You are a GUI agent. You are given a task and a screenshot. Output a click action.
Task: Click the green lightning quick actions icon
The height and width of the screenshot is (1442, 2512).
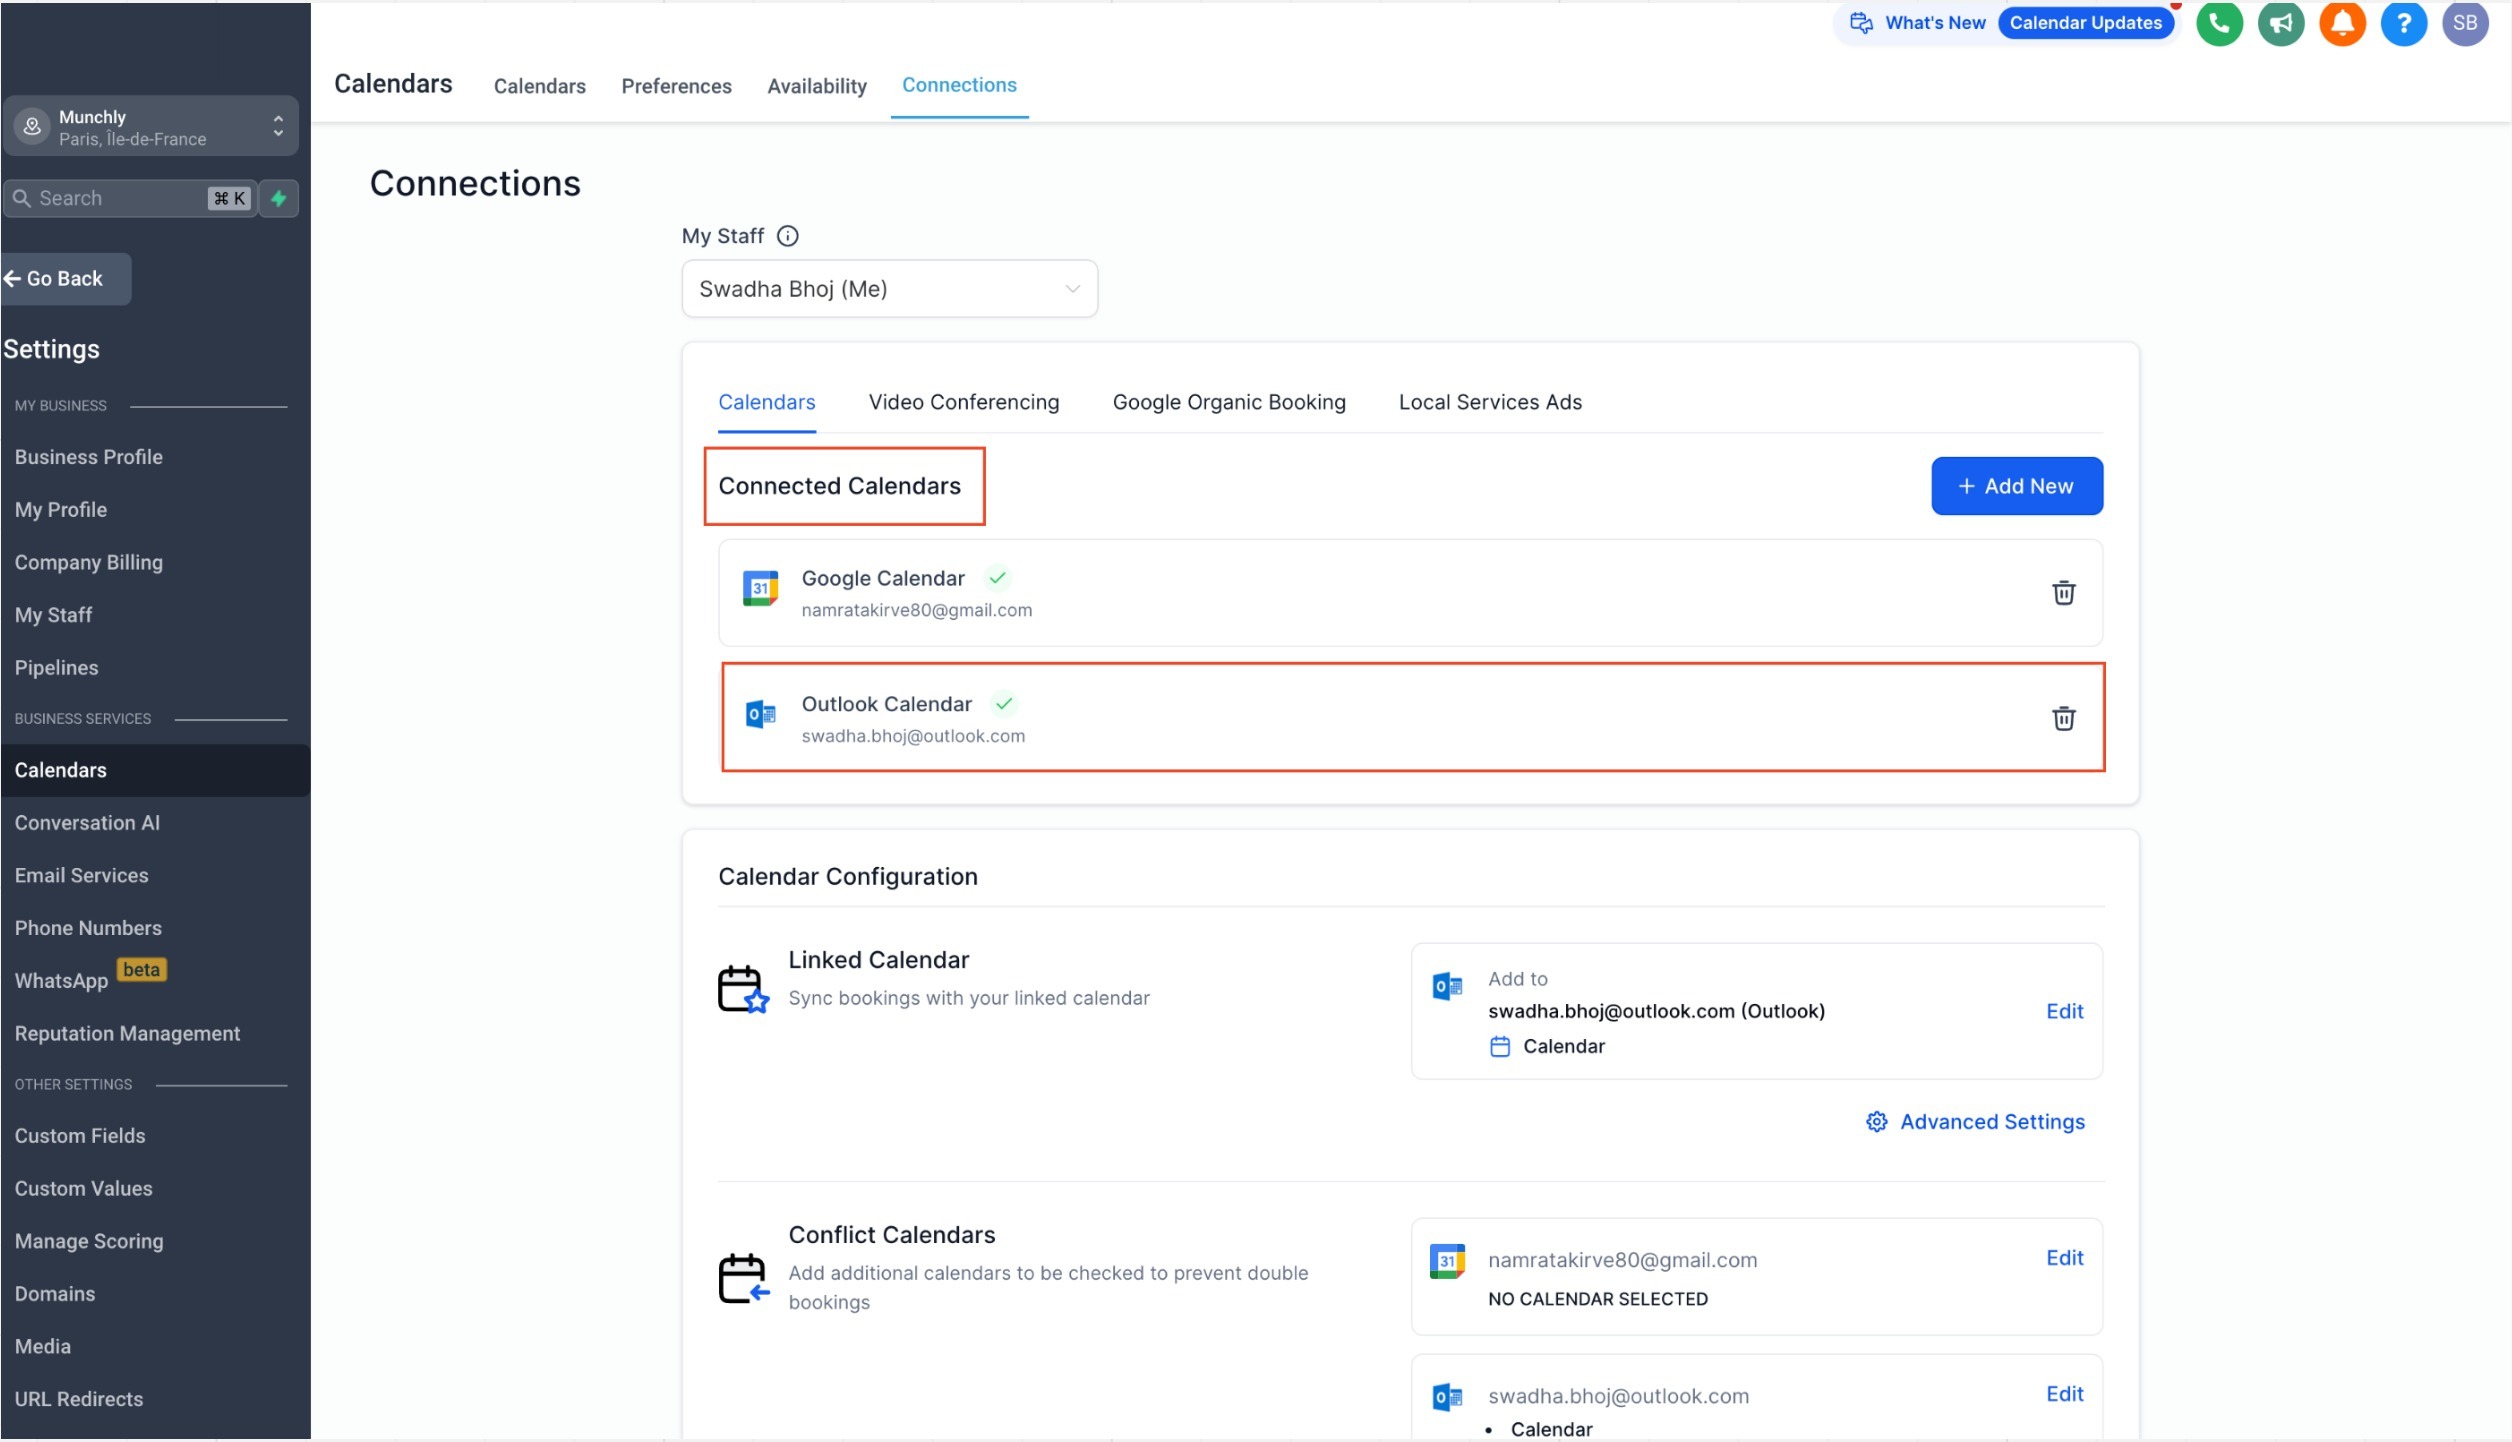coord(279,198)
